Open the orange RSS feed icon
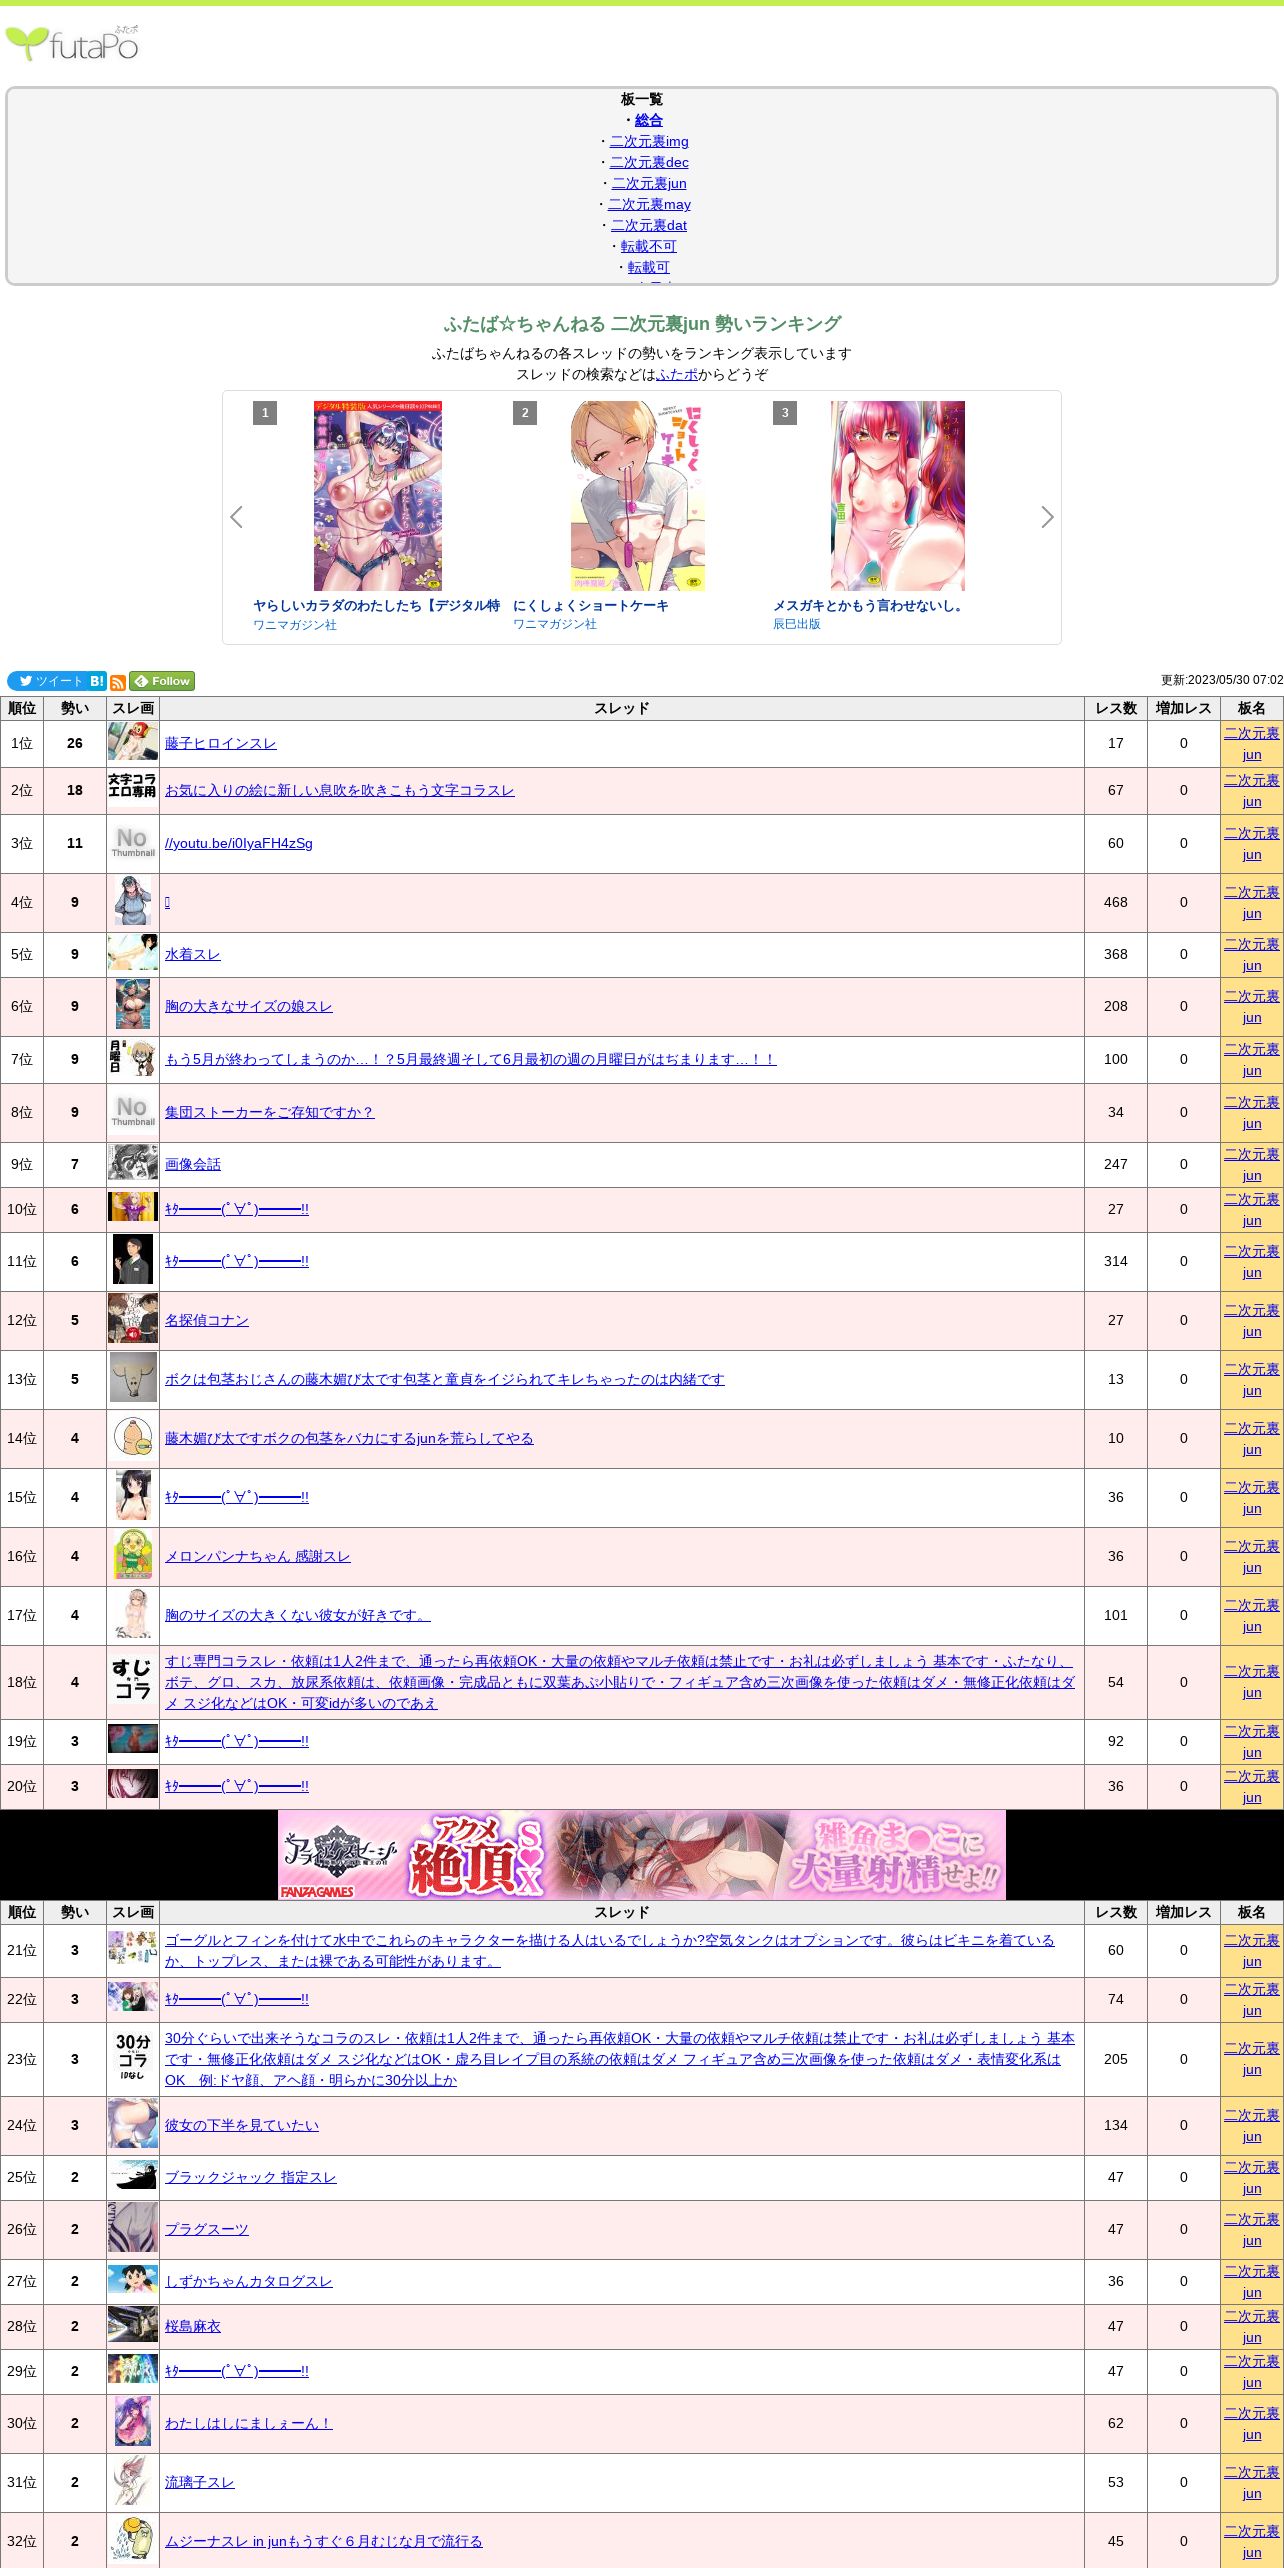The image size is (1284, 2568). (x=118, y=682)
